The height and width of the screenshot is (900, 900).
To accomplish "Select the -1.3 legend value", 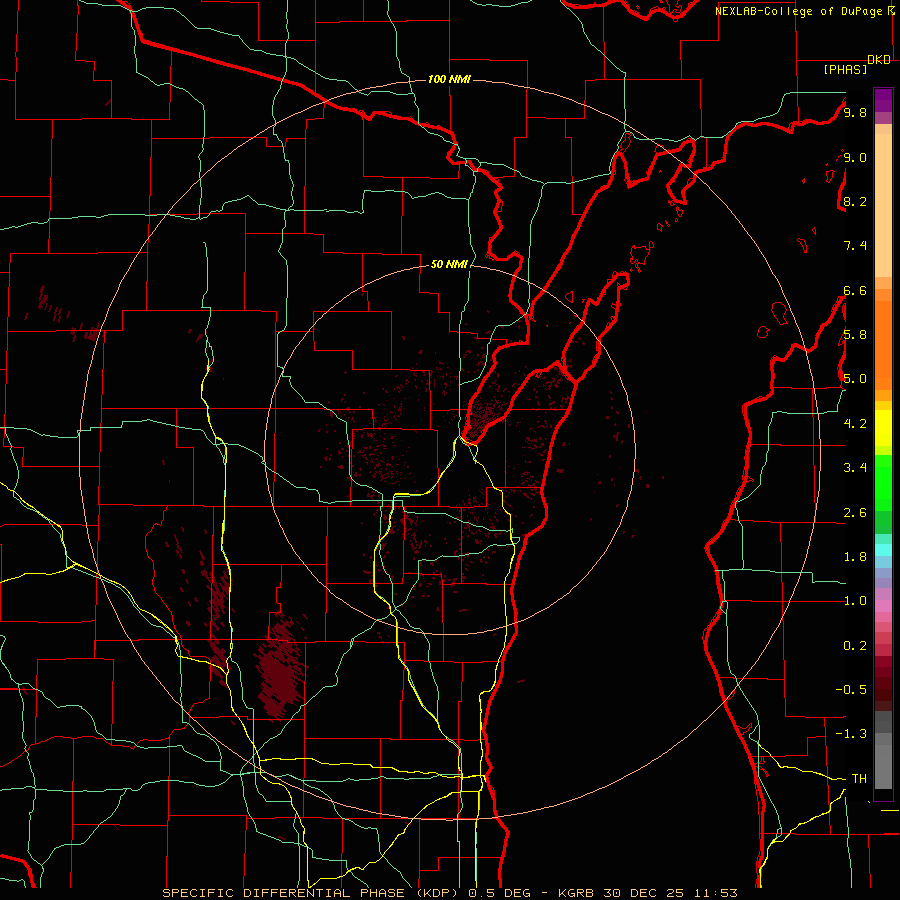I will coord(851,734).
